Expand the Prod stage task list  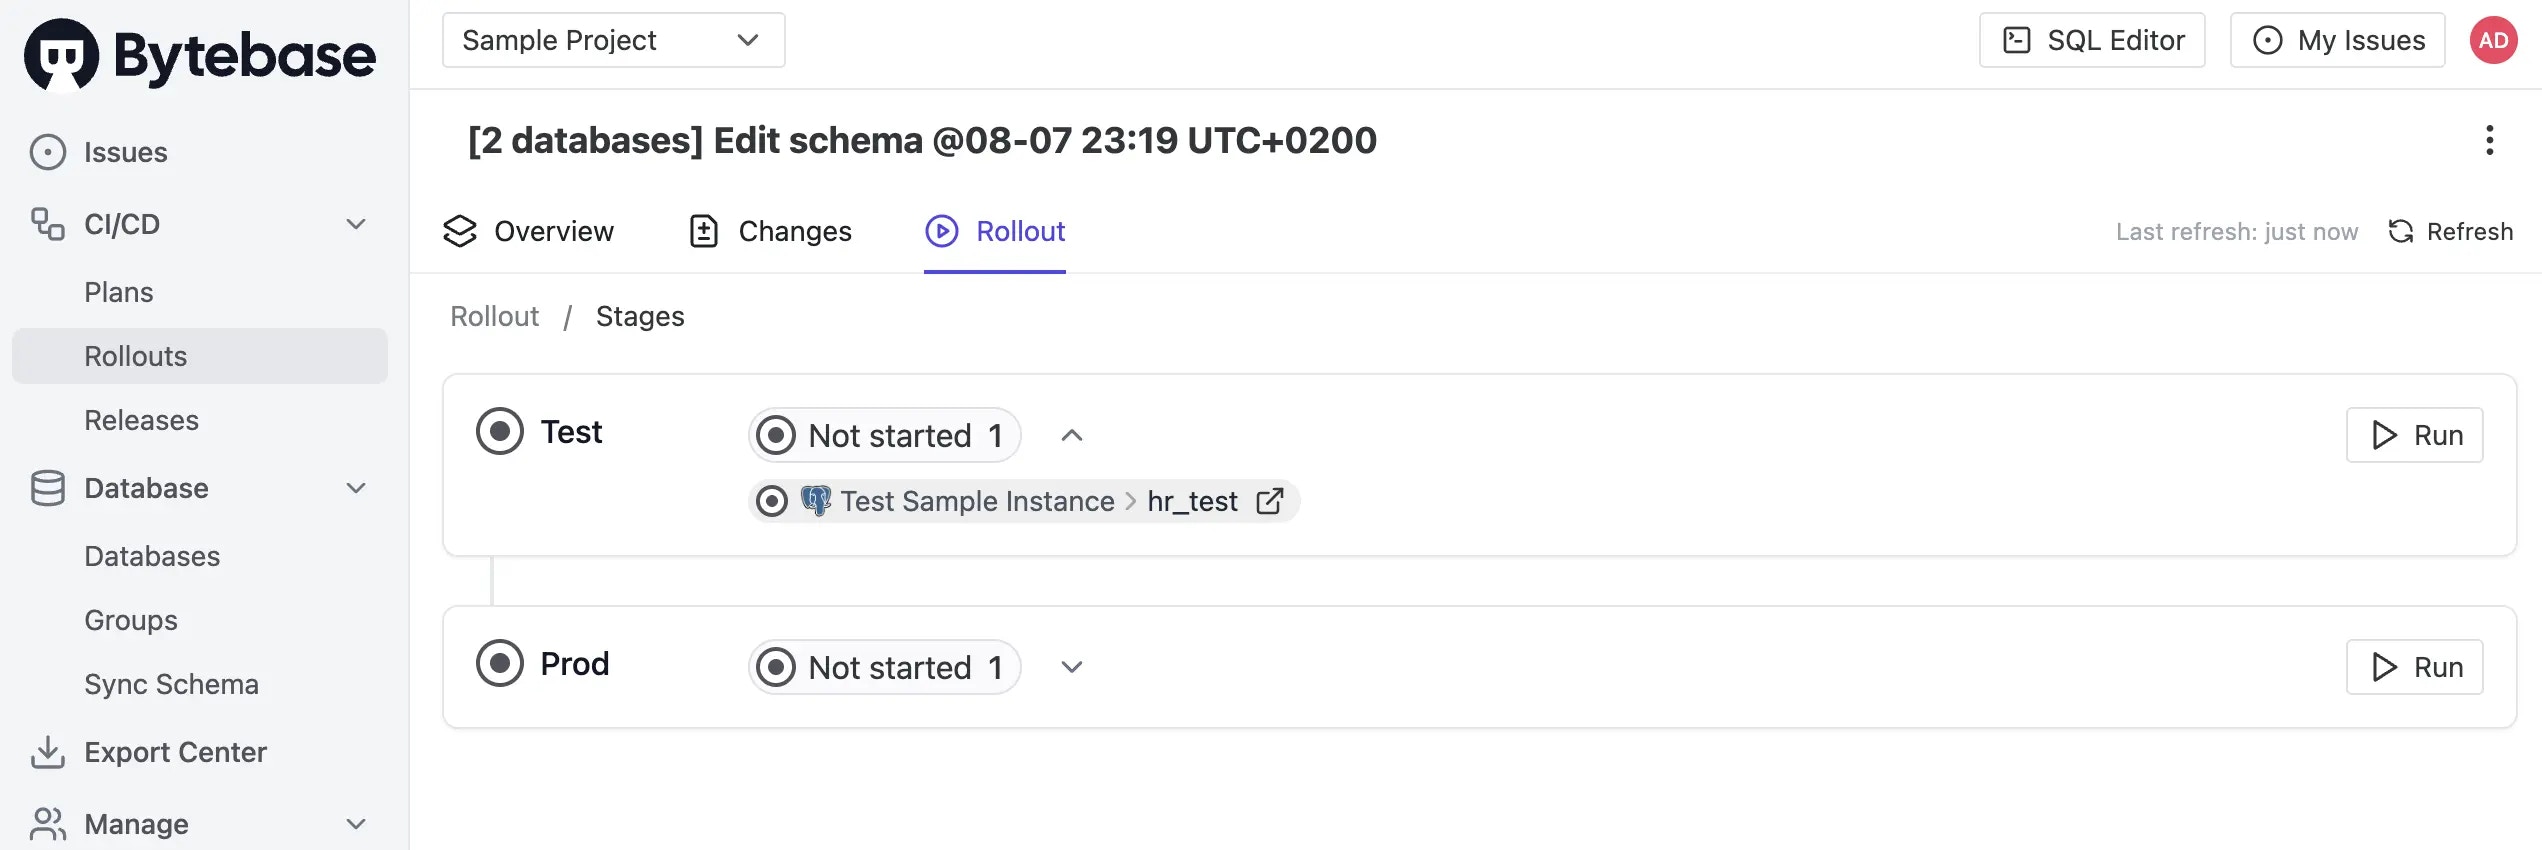1071,667
